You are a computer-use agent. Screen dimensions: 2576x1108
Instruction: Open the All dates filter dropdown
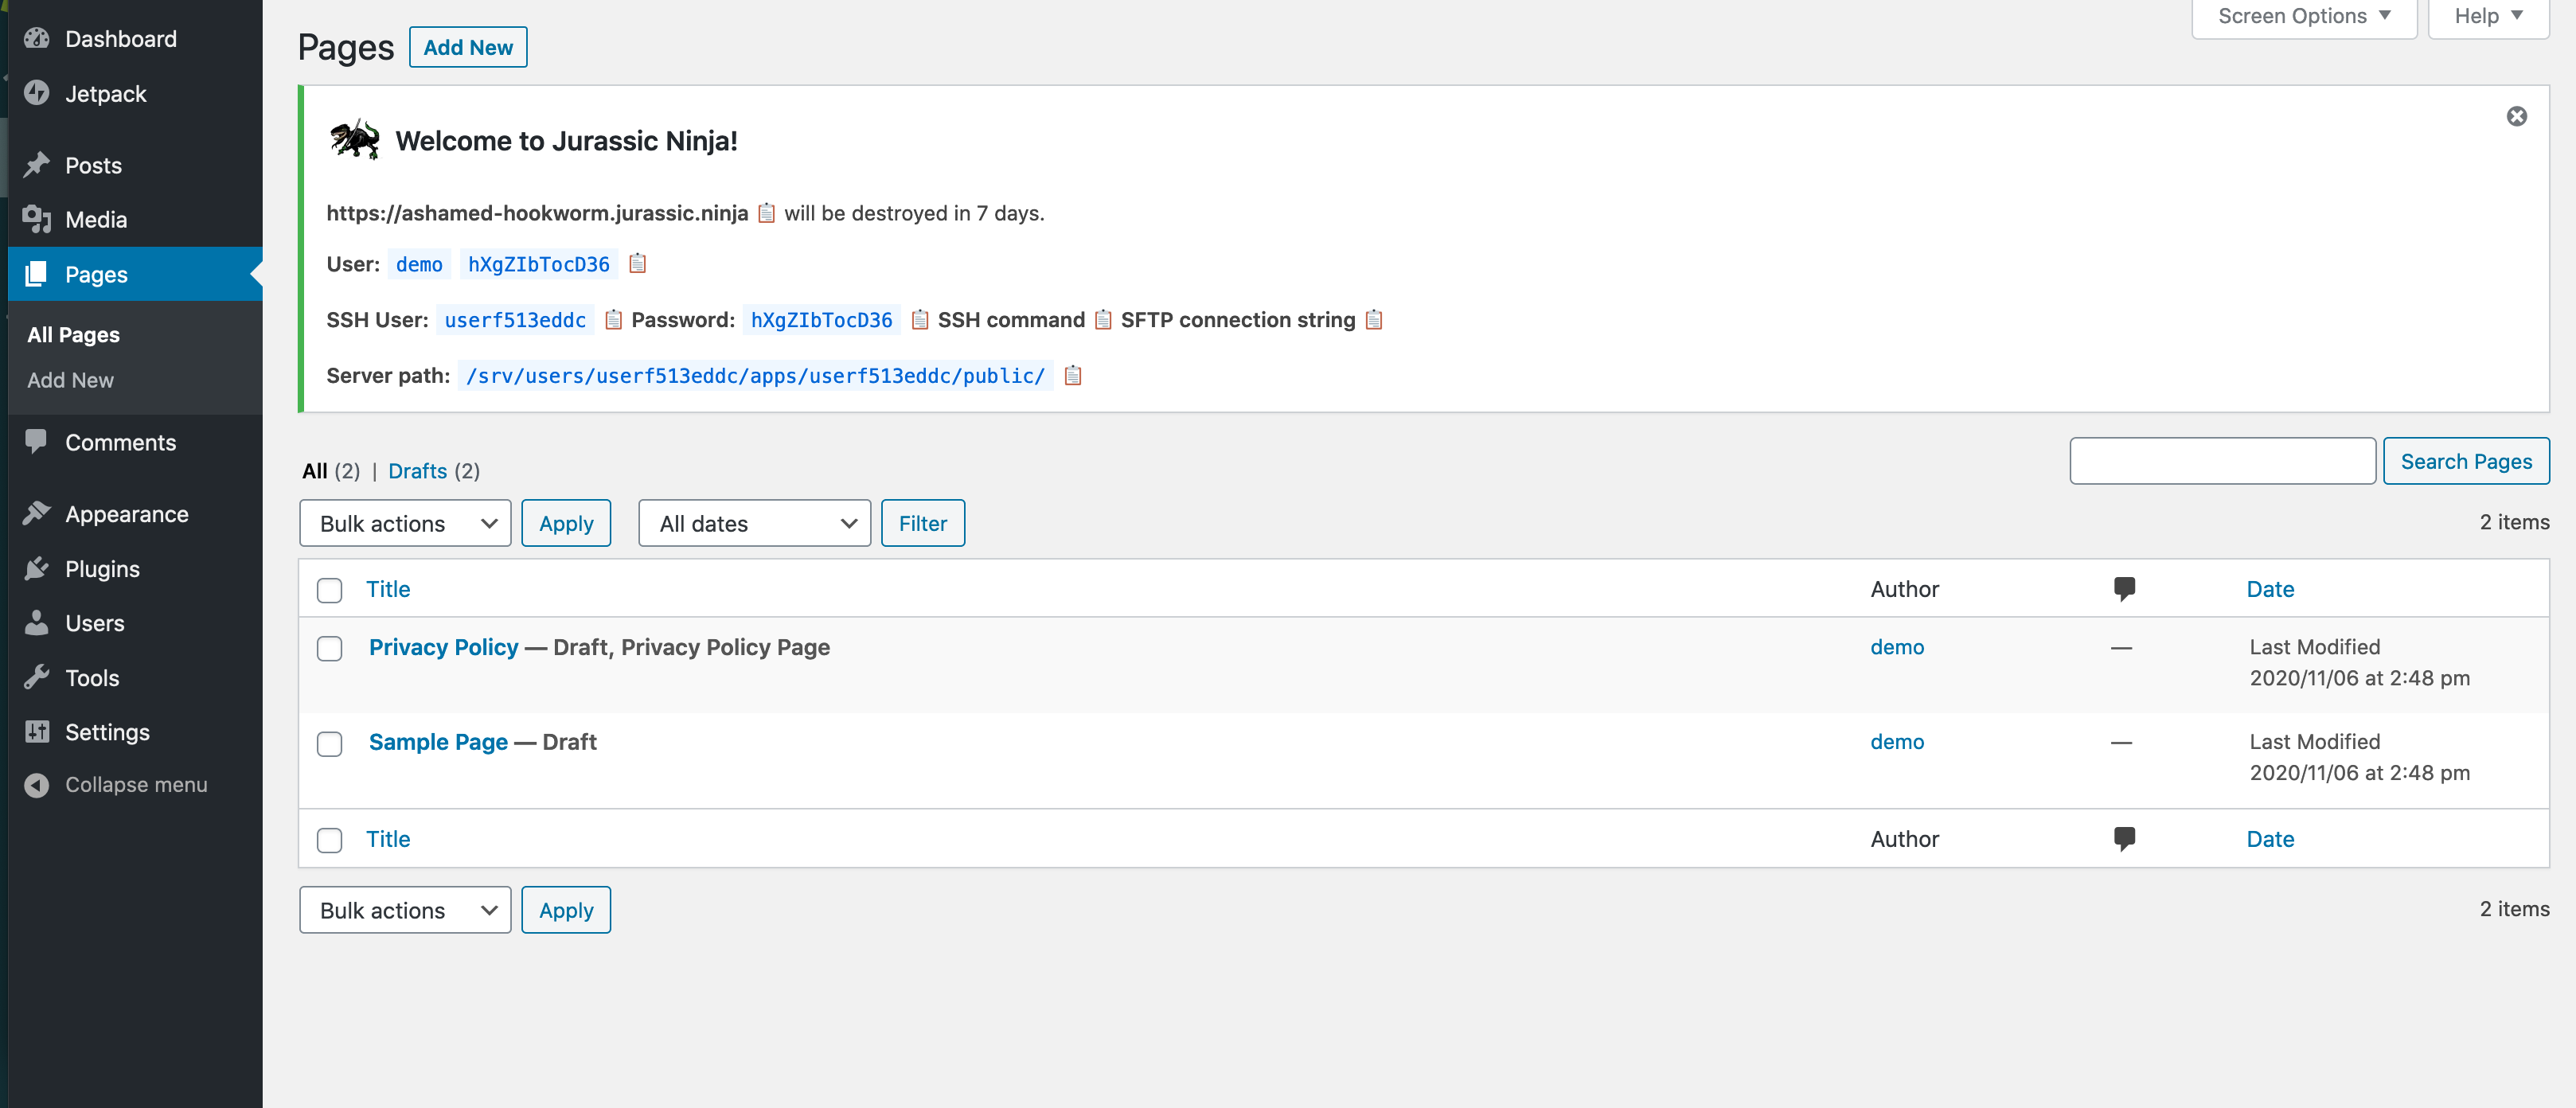(x=754, y=523)
